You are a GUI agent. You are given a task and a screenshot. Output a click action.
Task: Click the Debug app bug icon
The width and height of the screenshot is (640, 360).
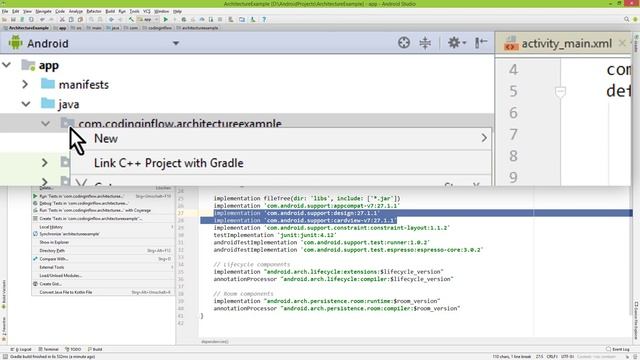(x=184, y=19)
